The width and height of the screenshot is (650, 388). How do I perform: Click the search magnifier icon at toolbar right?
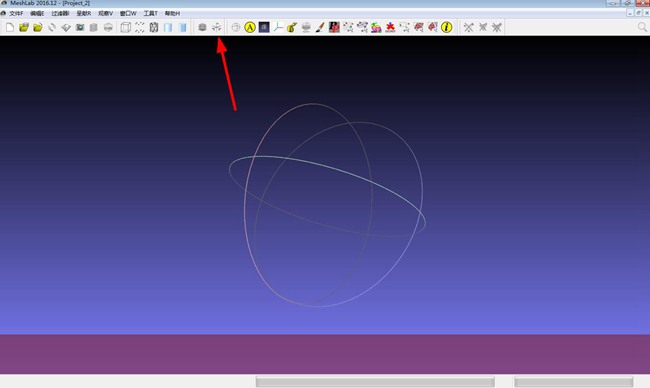[x=642, y=27]
